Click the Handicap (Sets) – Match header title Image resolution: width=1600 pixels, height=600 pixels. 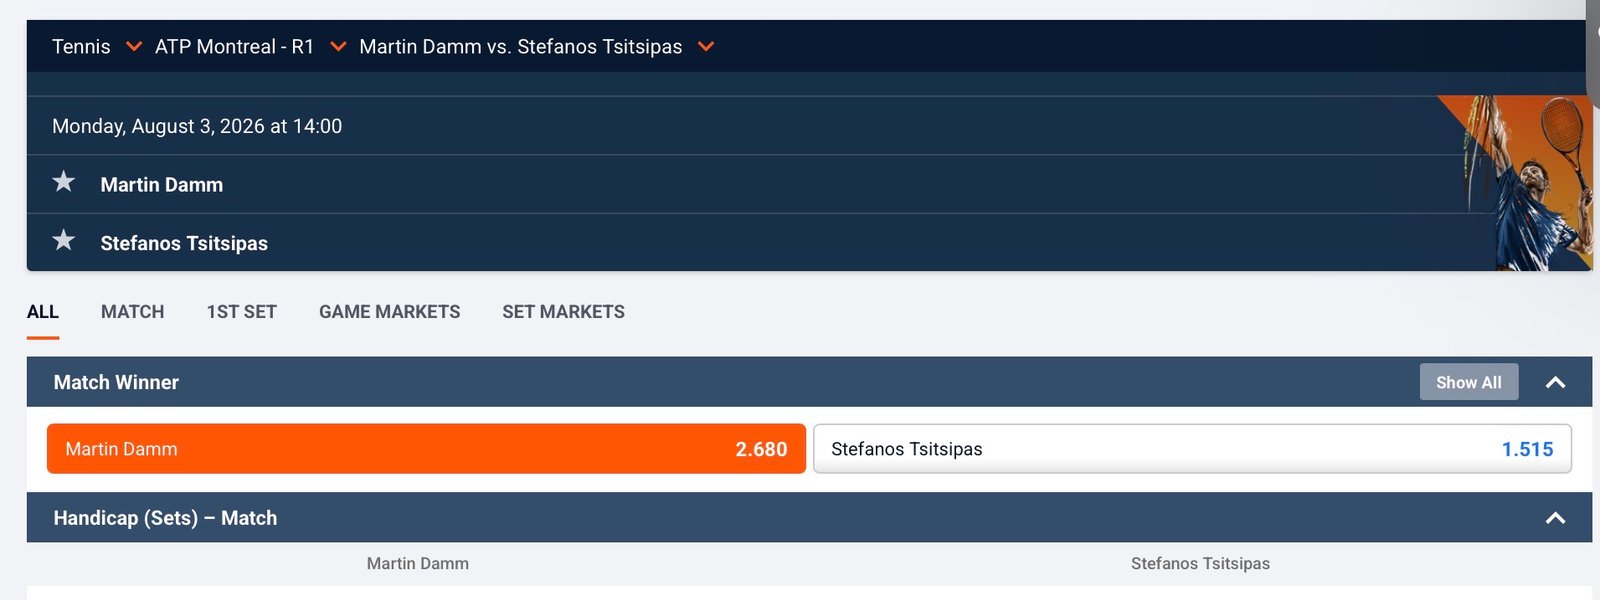[x=165, y=518]
